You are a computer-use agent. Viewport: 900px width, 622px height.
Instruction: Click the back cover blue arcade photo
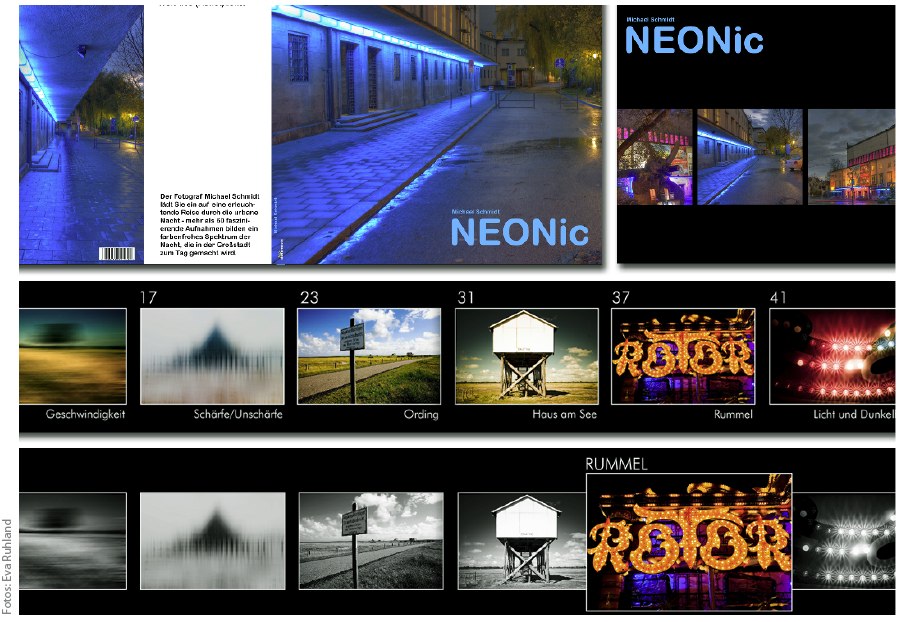[x=81, y=134]
